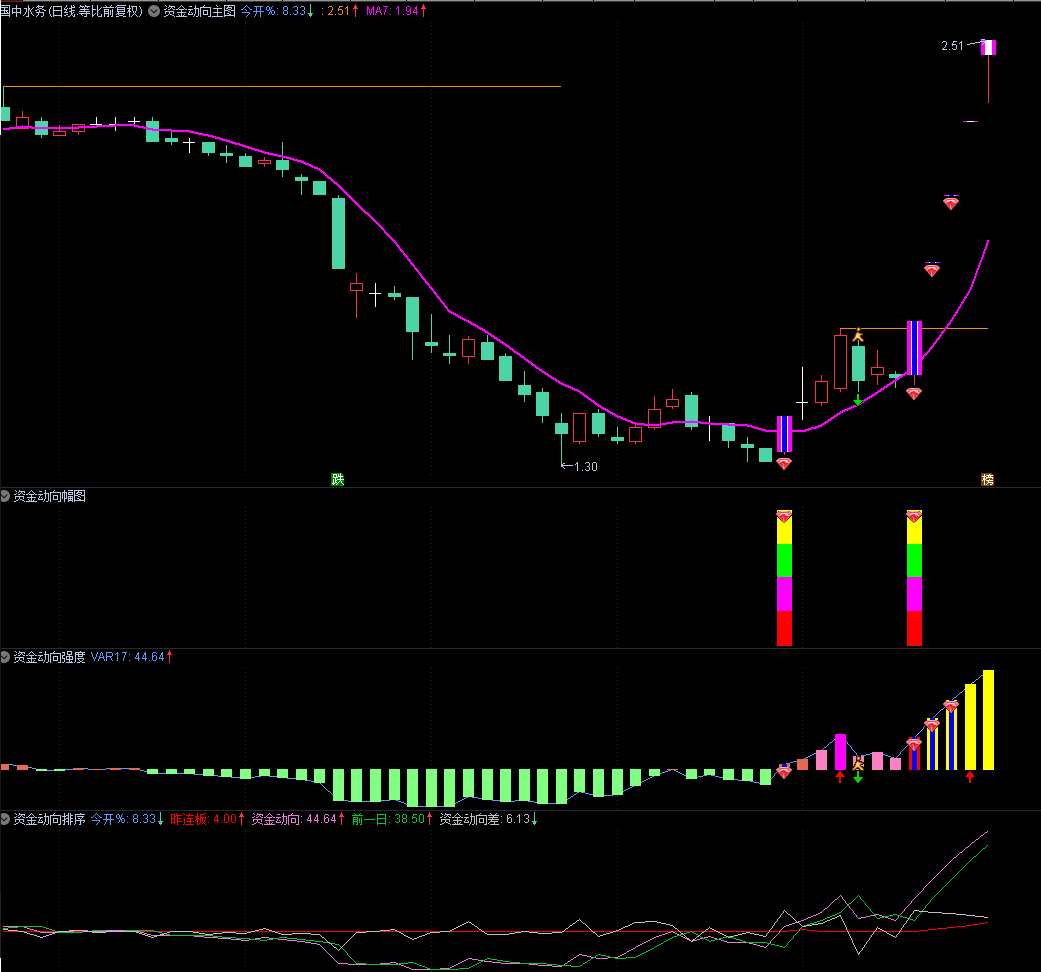Image resolution: width=1041 pixels, height=972 pixels.
Task: Click the green down arrow in the 资金动向强度 panel
Action: [x=857, y=777]
